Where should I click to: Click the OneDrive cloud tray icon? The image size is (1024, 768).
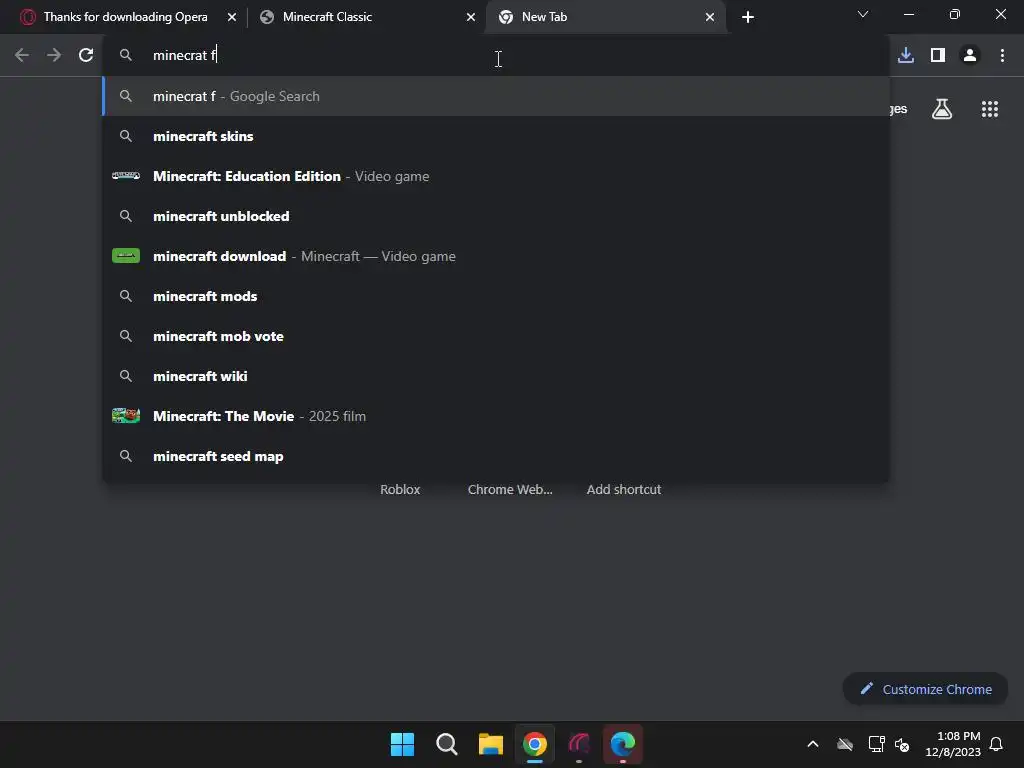click(x=845, y=744)
